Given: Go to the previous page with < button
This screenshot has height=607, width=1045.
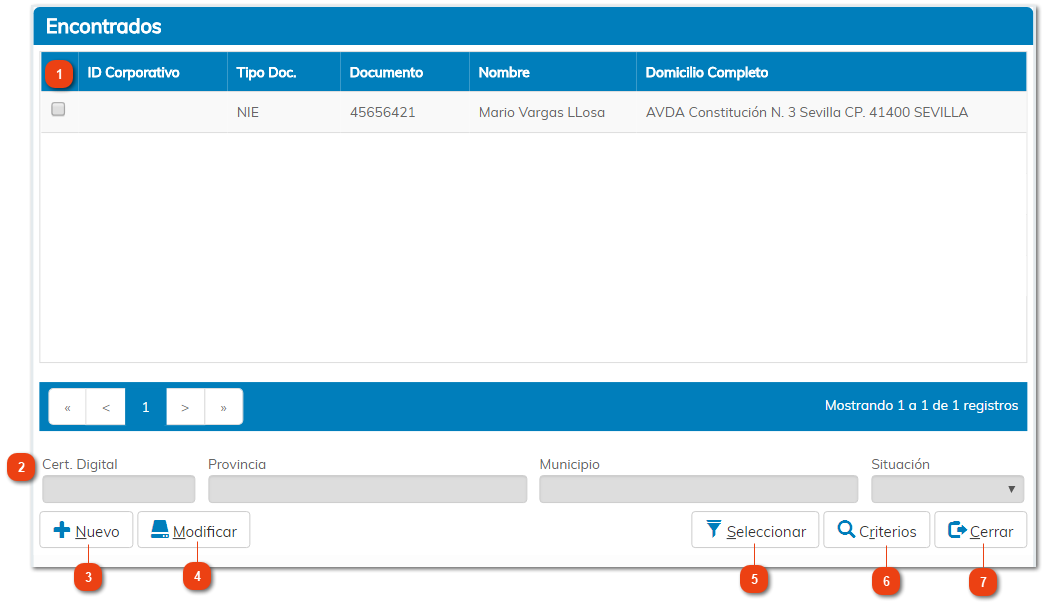Looking at the screenshot, I should coord(106,407).
